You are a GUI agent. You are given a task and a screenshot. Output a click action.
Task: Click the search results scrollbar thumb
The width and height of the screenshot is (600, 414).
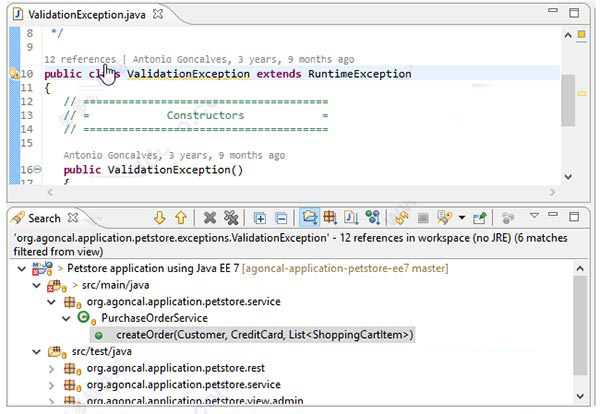[580, 325]
